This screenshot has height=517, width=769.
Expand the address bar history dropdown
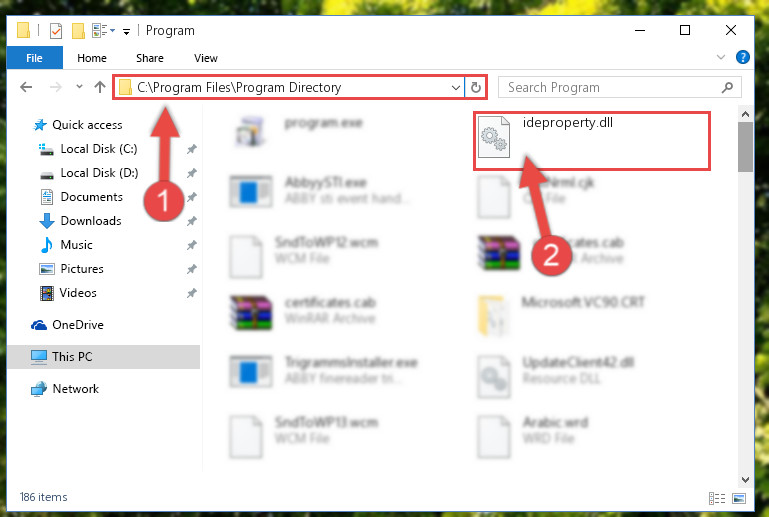pos(456,88)
